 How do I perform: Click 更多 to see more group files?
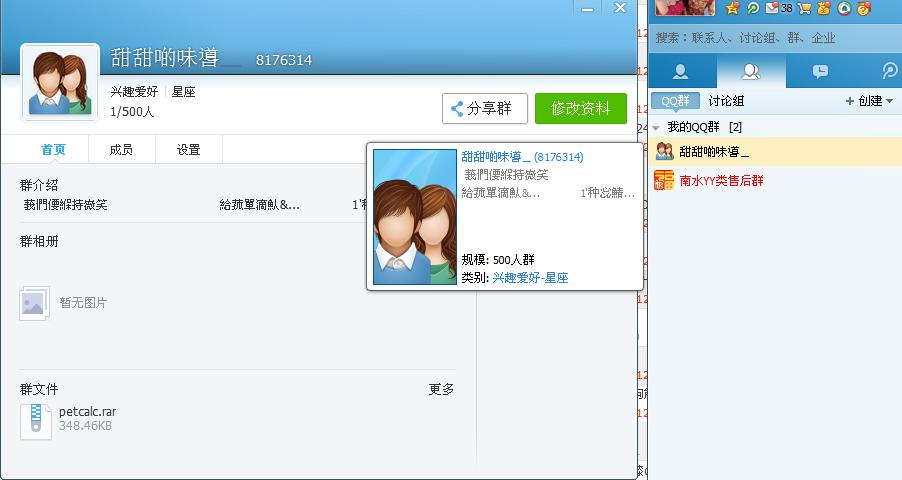pyautogui.click(x=441, y=389)
